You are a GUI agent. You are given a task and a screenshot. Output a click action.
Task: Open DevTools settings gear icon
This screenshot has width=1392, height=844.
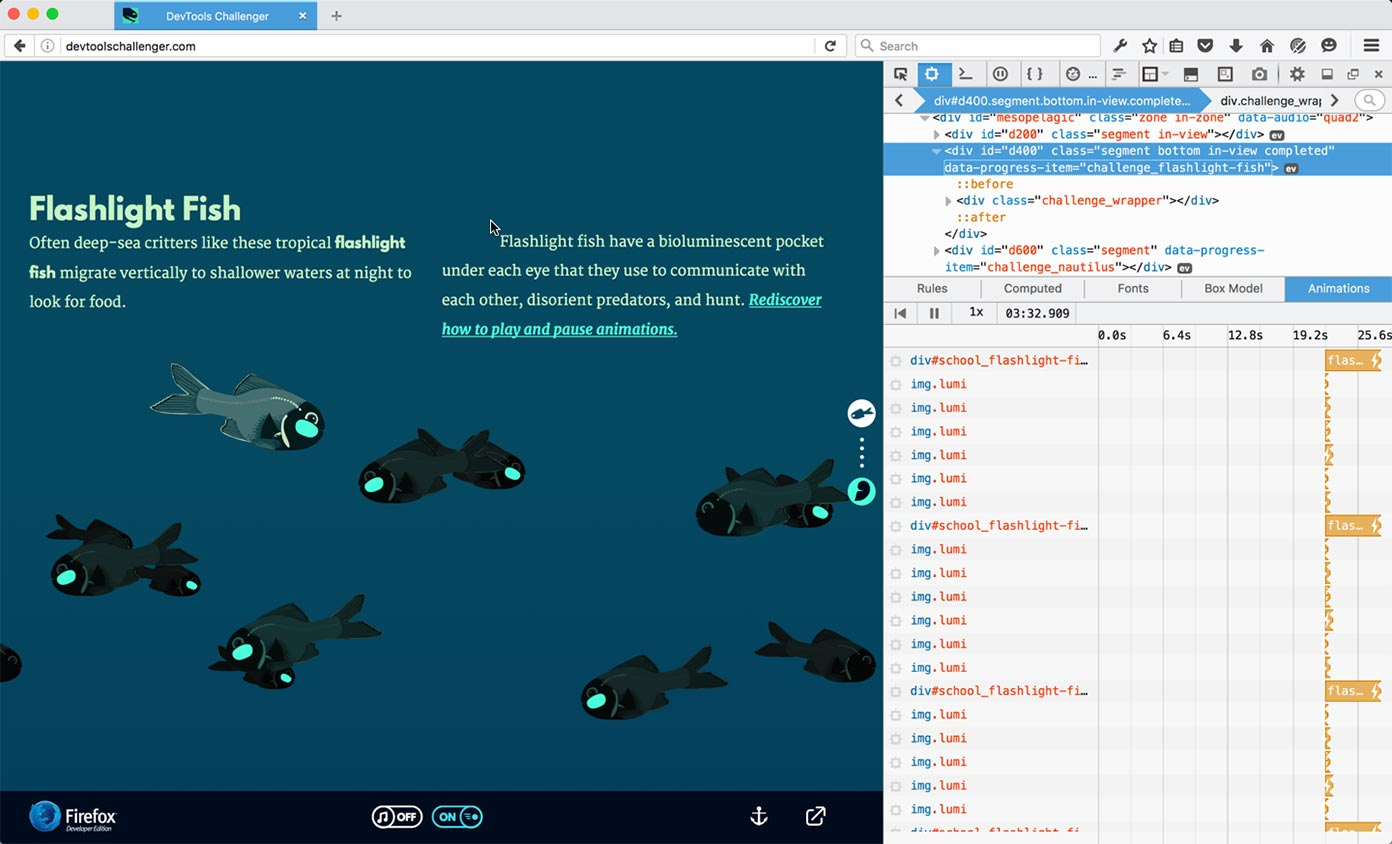[1296, 73]
